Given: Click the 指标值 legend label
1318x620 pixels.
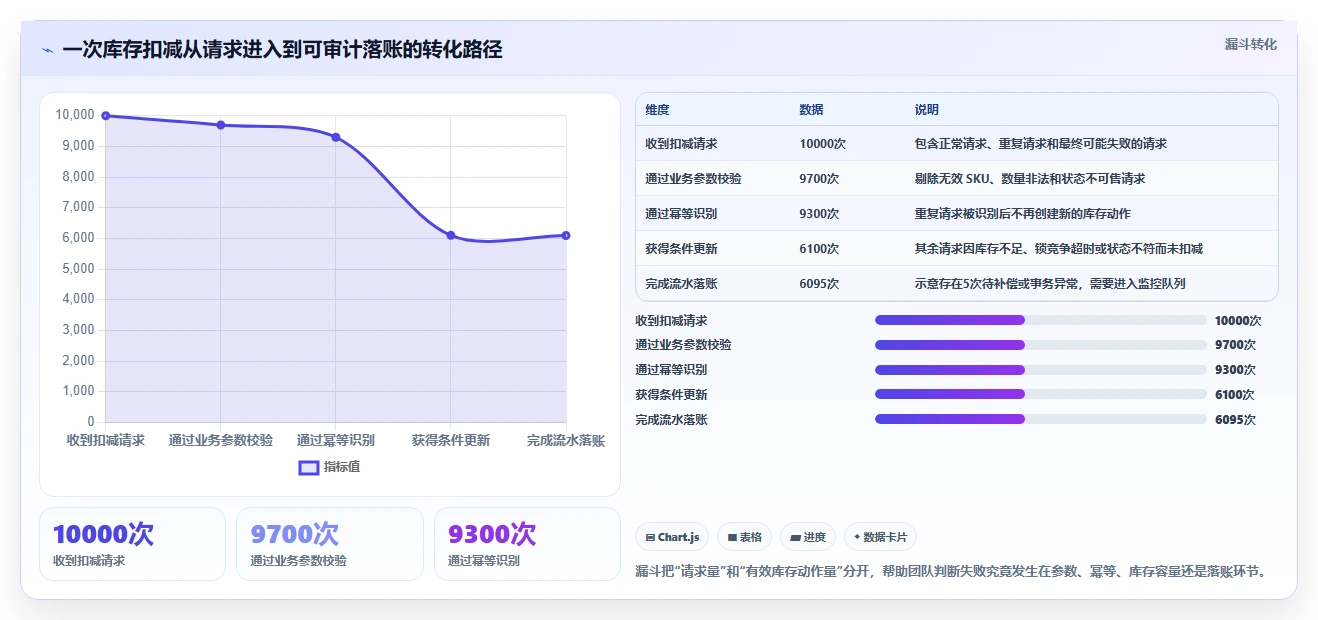Looking at the screenshot, I should pos(341,467).
